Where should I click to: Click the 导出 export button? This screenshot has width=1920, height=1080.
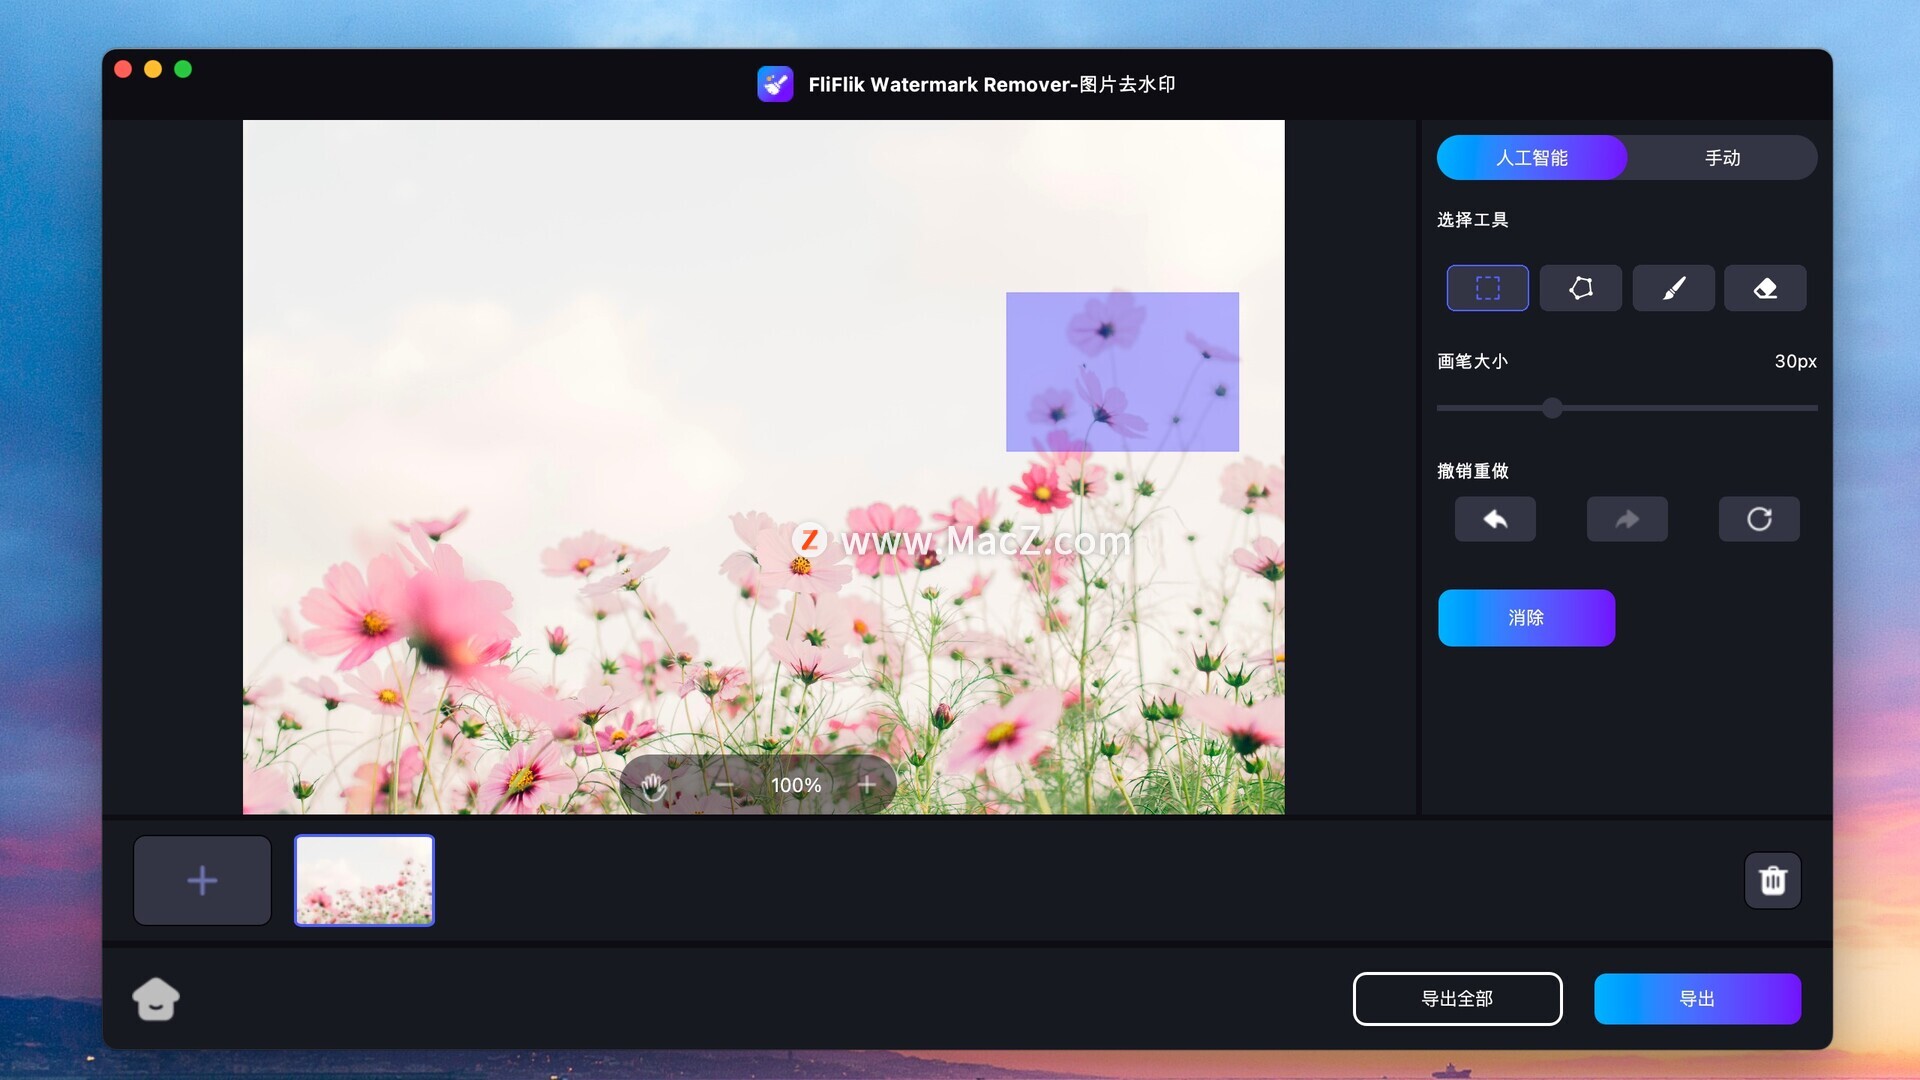click(x=1697, y=999)
